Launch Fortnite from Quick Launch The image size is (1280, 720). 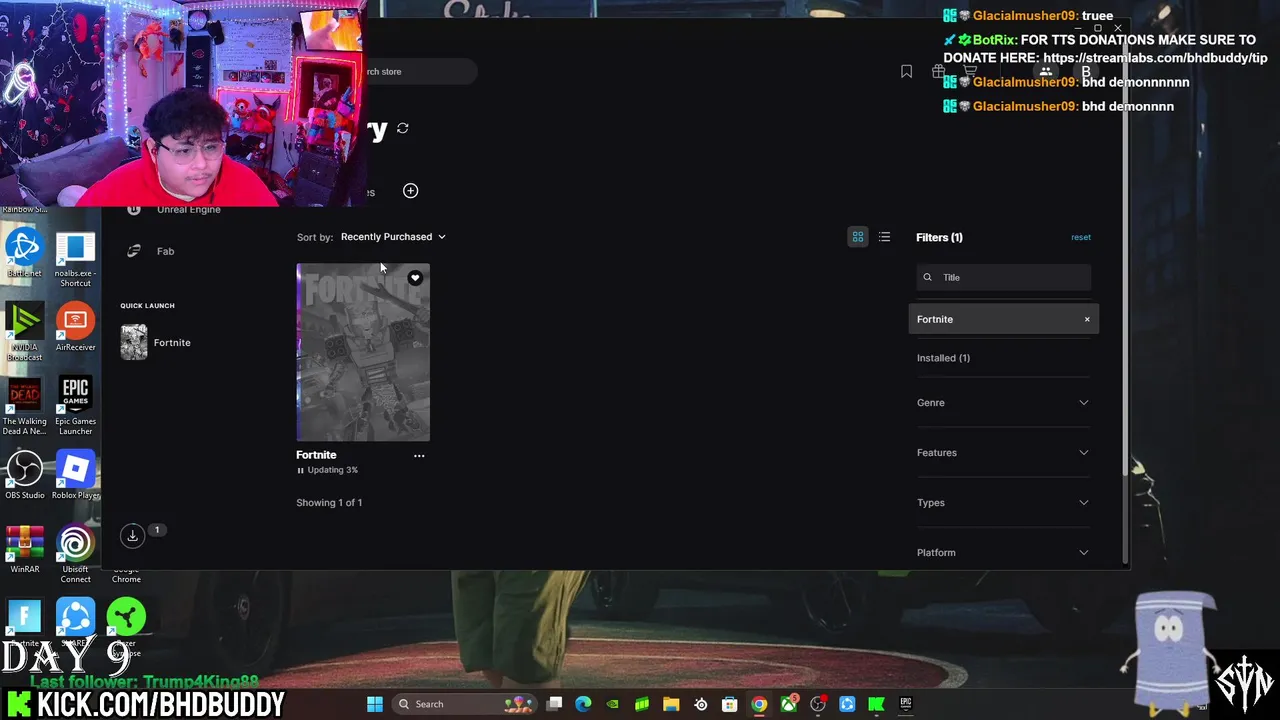(x=156, y=343)
